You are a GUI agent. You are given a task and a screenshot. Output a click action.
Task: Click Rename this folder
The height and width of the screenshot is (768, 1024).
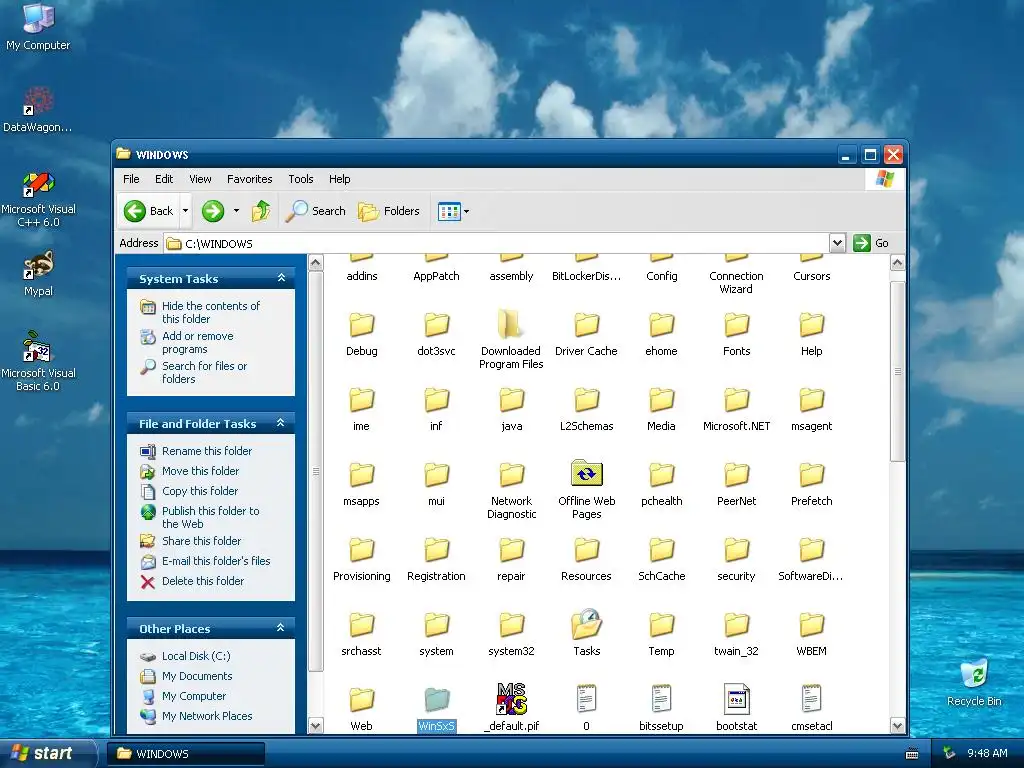[207, 451]
